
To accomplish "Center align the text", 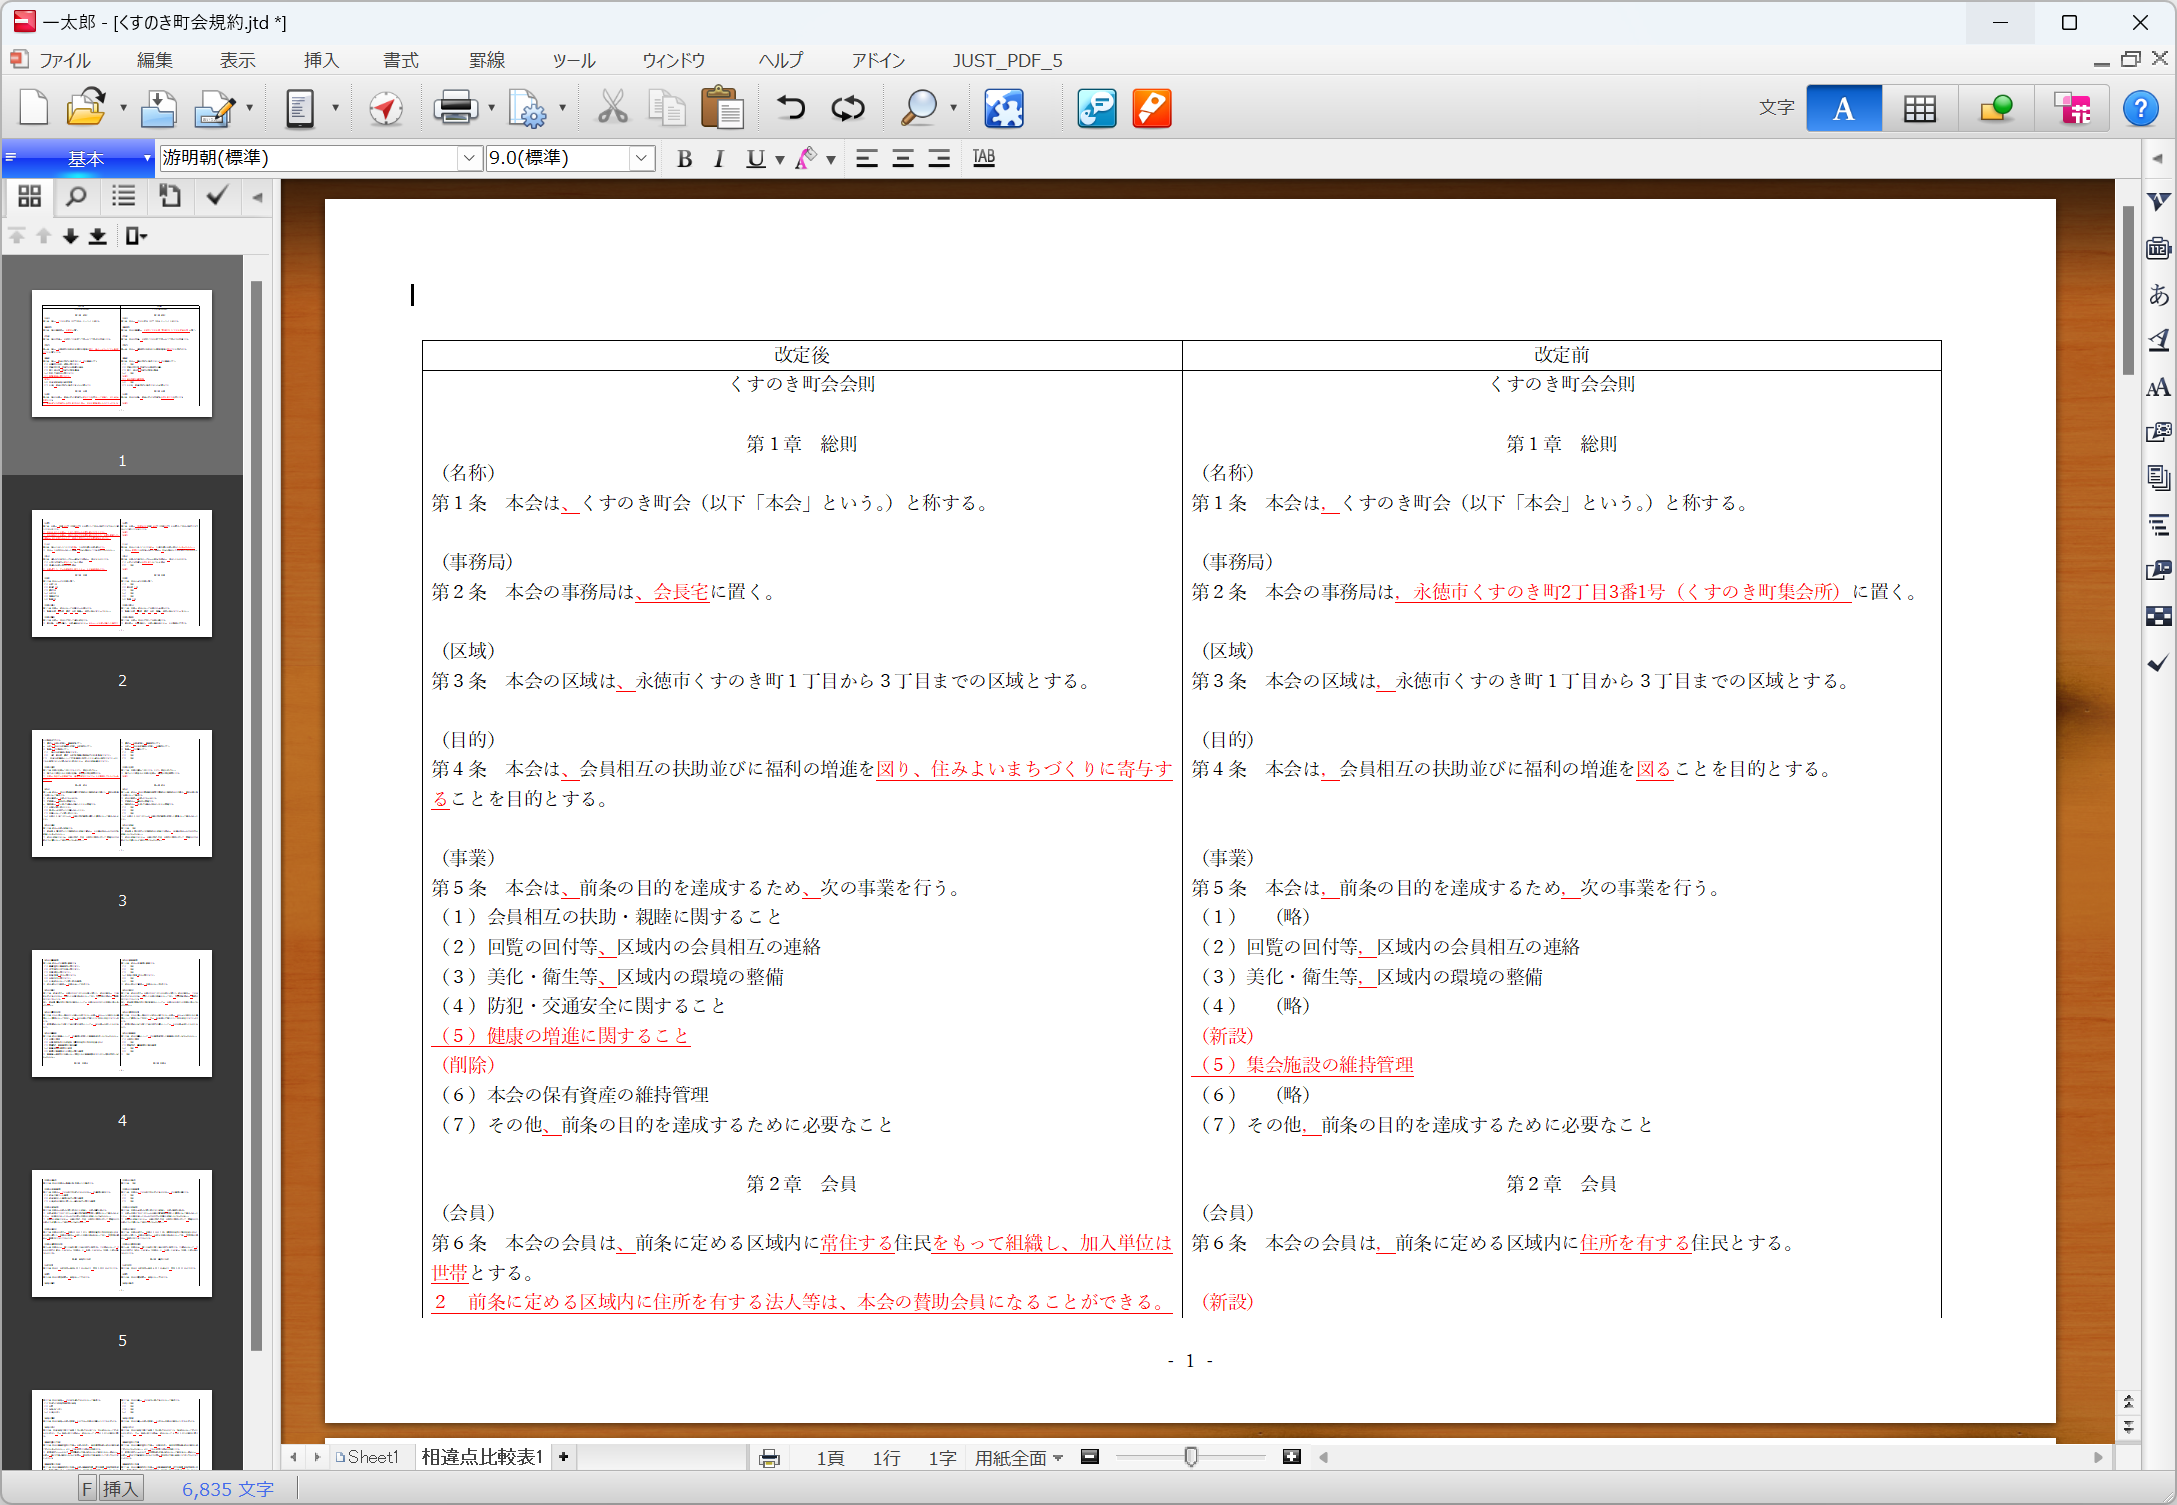I will click(x=902, y=159).
